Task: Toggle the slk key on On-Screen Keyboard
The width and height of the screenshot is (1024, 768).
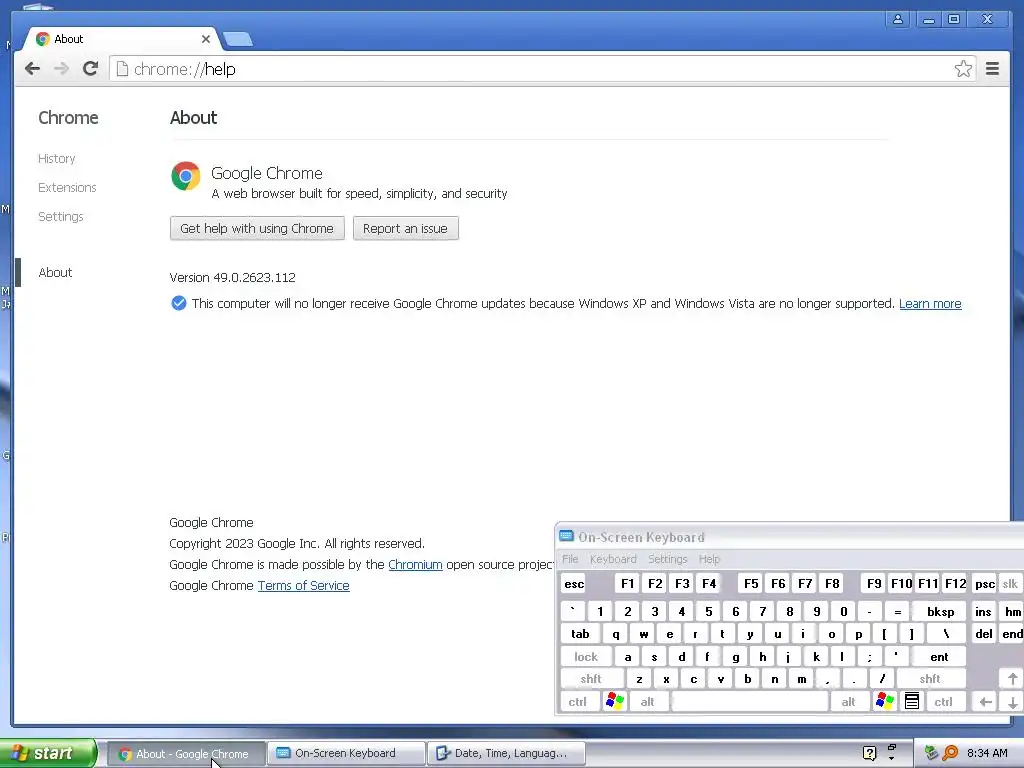Action: pyautogui.click(x=1010, y=584)
